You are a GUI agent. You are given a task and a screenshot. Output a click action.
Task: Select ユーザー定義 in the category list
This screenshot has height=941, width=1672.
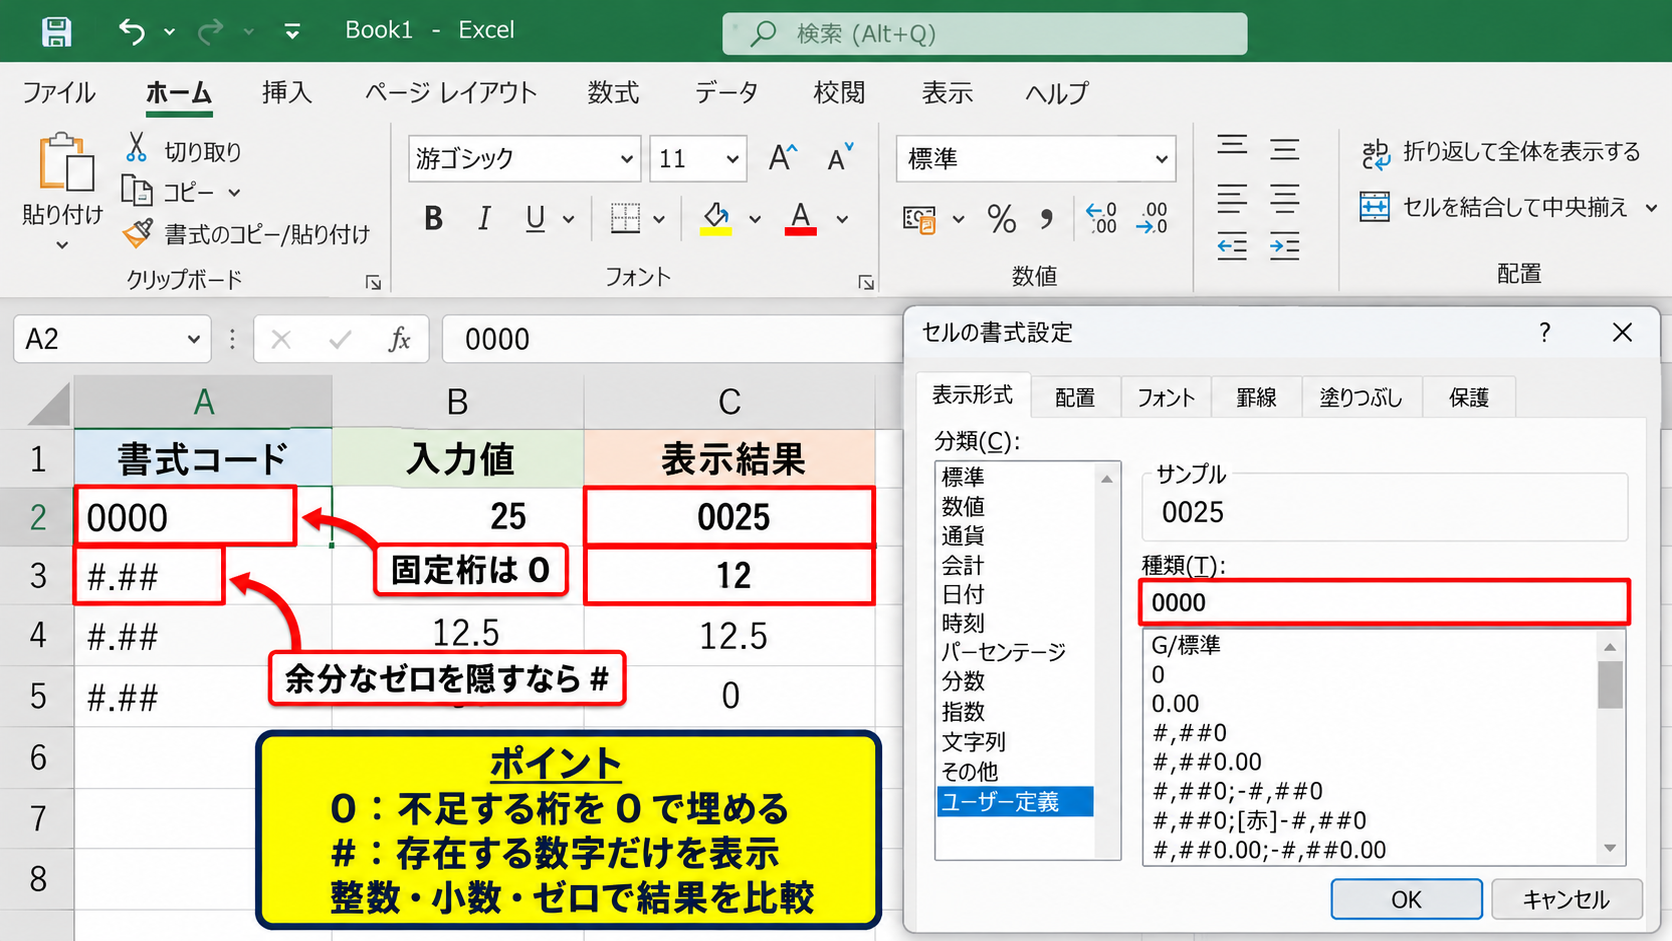[x=1015, y=801]
